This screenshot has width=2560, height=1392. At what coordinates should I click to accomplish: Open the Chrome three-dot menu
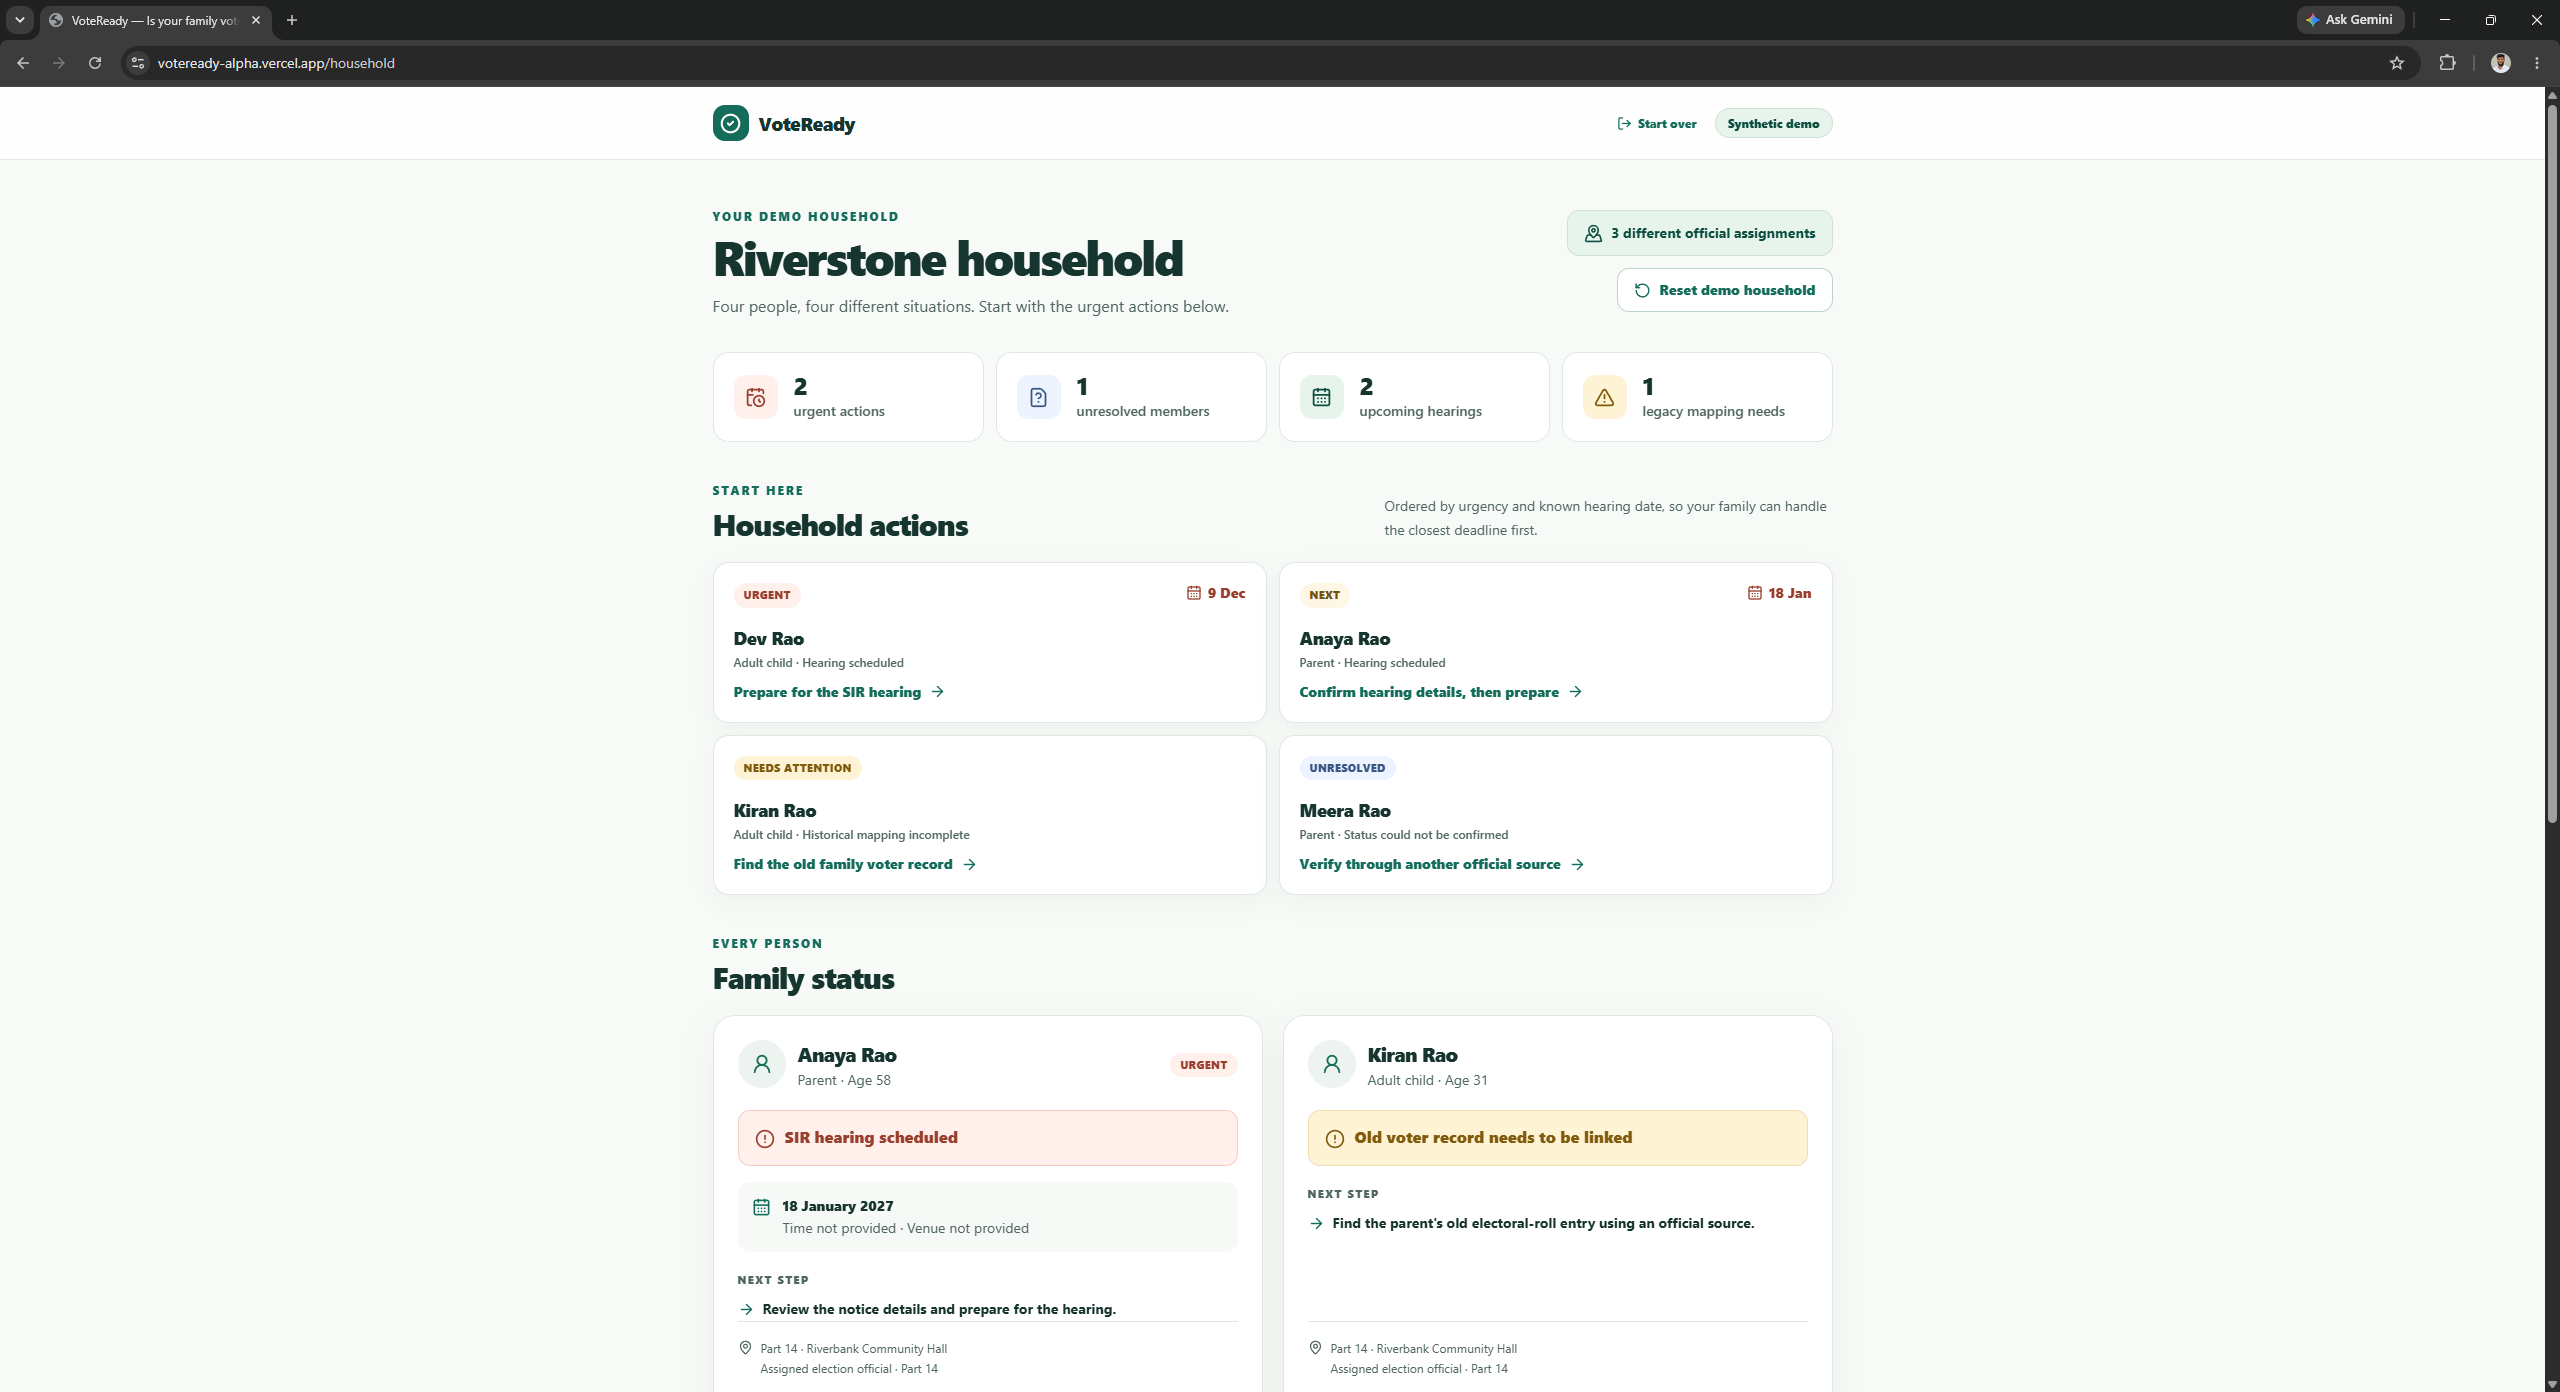(2537, 63)
